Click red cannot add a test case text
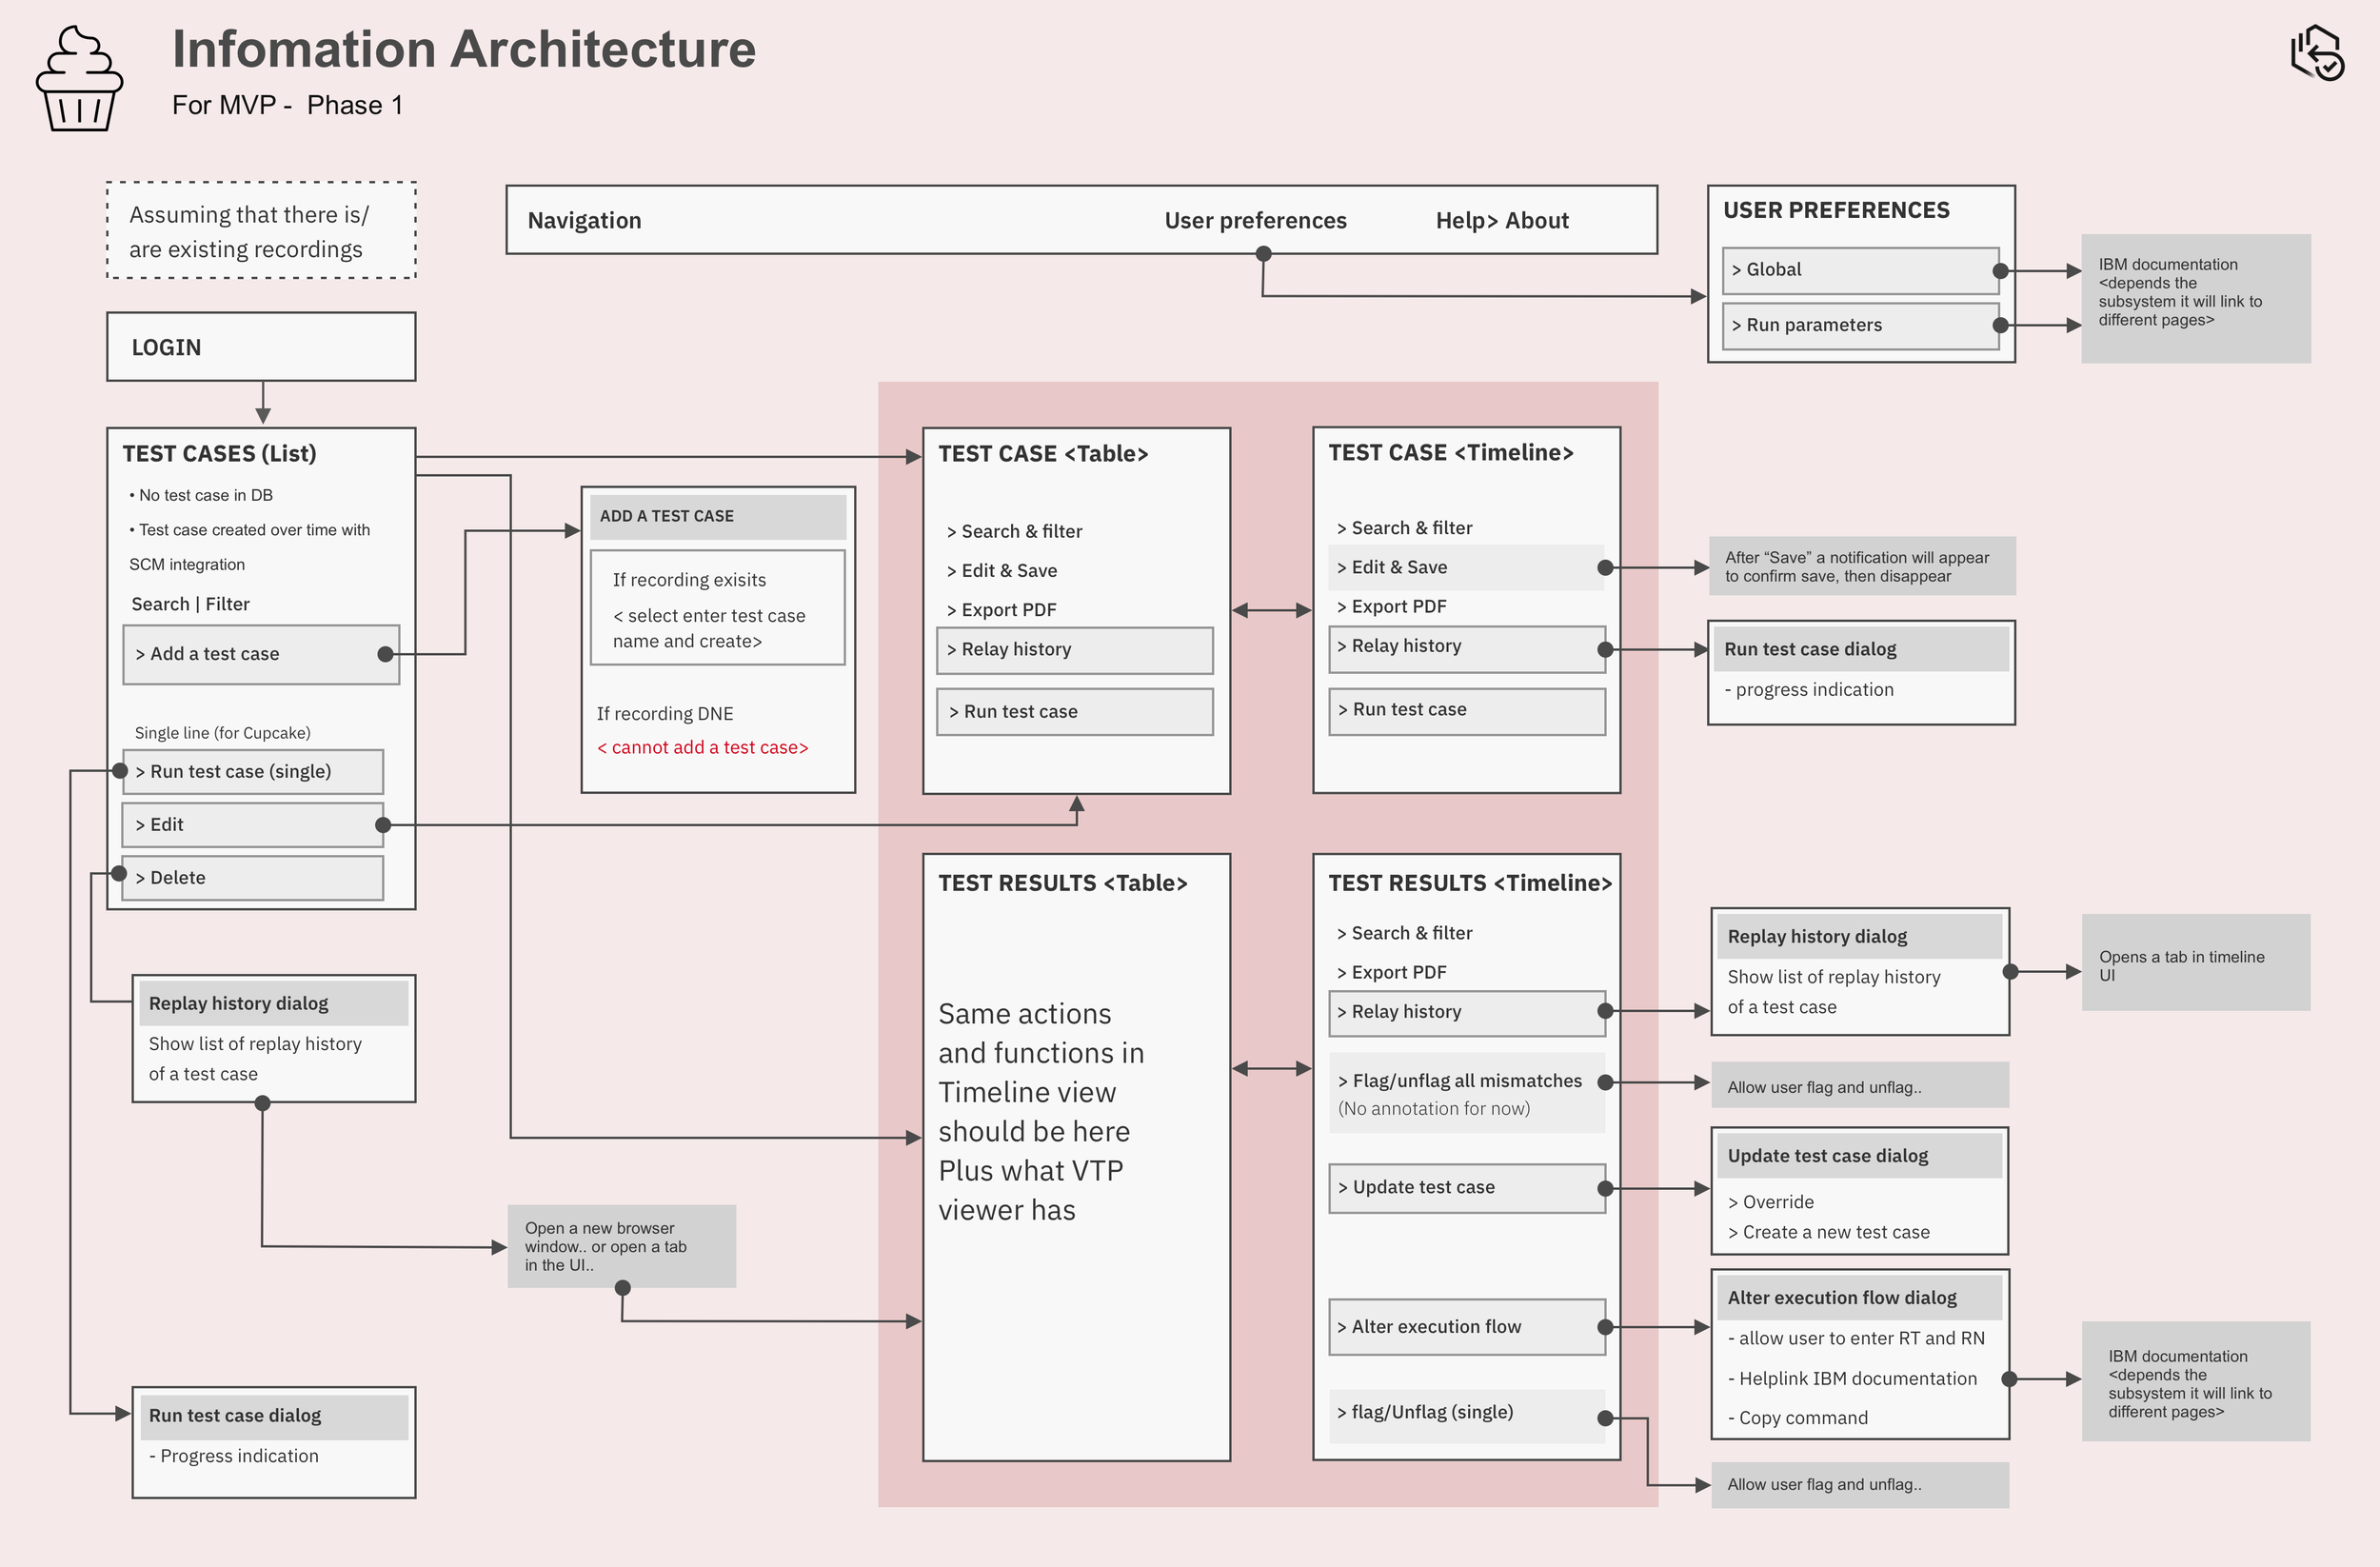 point(702,748)
